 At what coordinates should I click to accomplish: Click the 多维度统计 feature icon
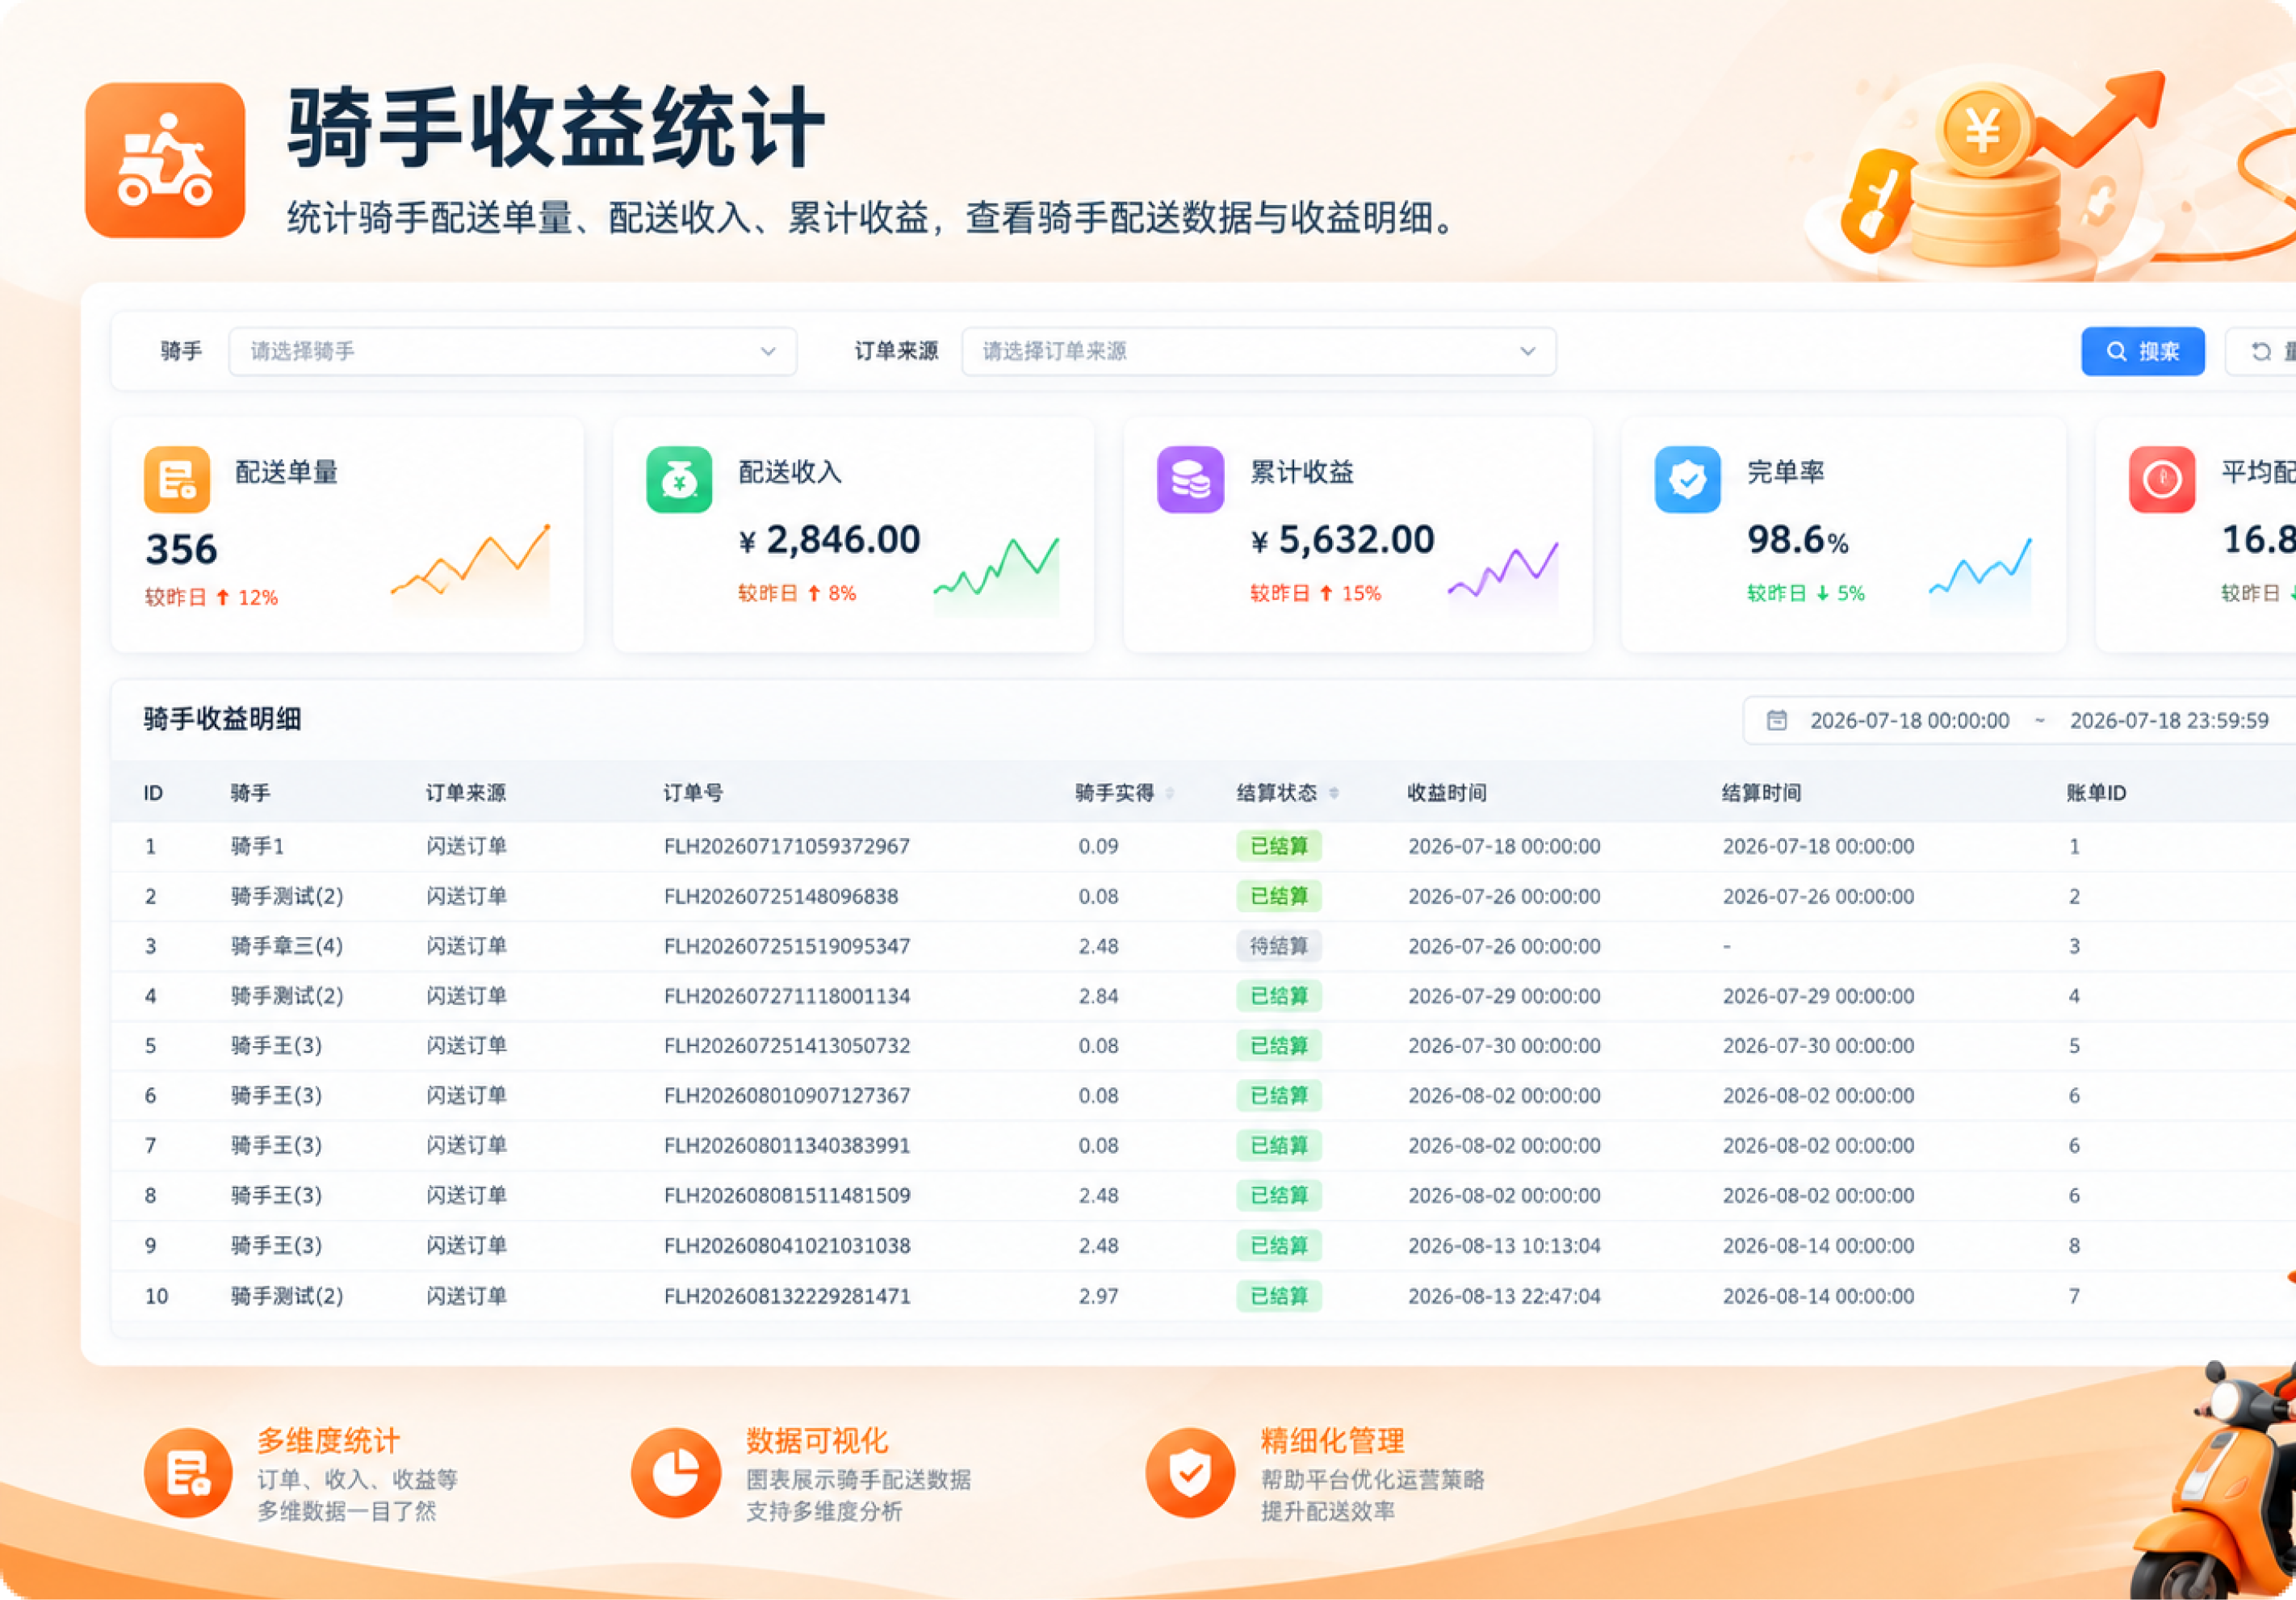pyautogui.click(x=188, y=1473)
